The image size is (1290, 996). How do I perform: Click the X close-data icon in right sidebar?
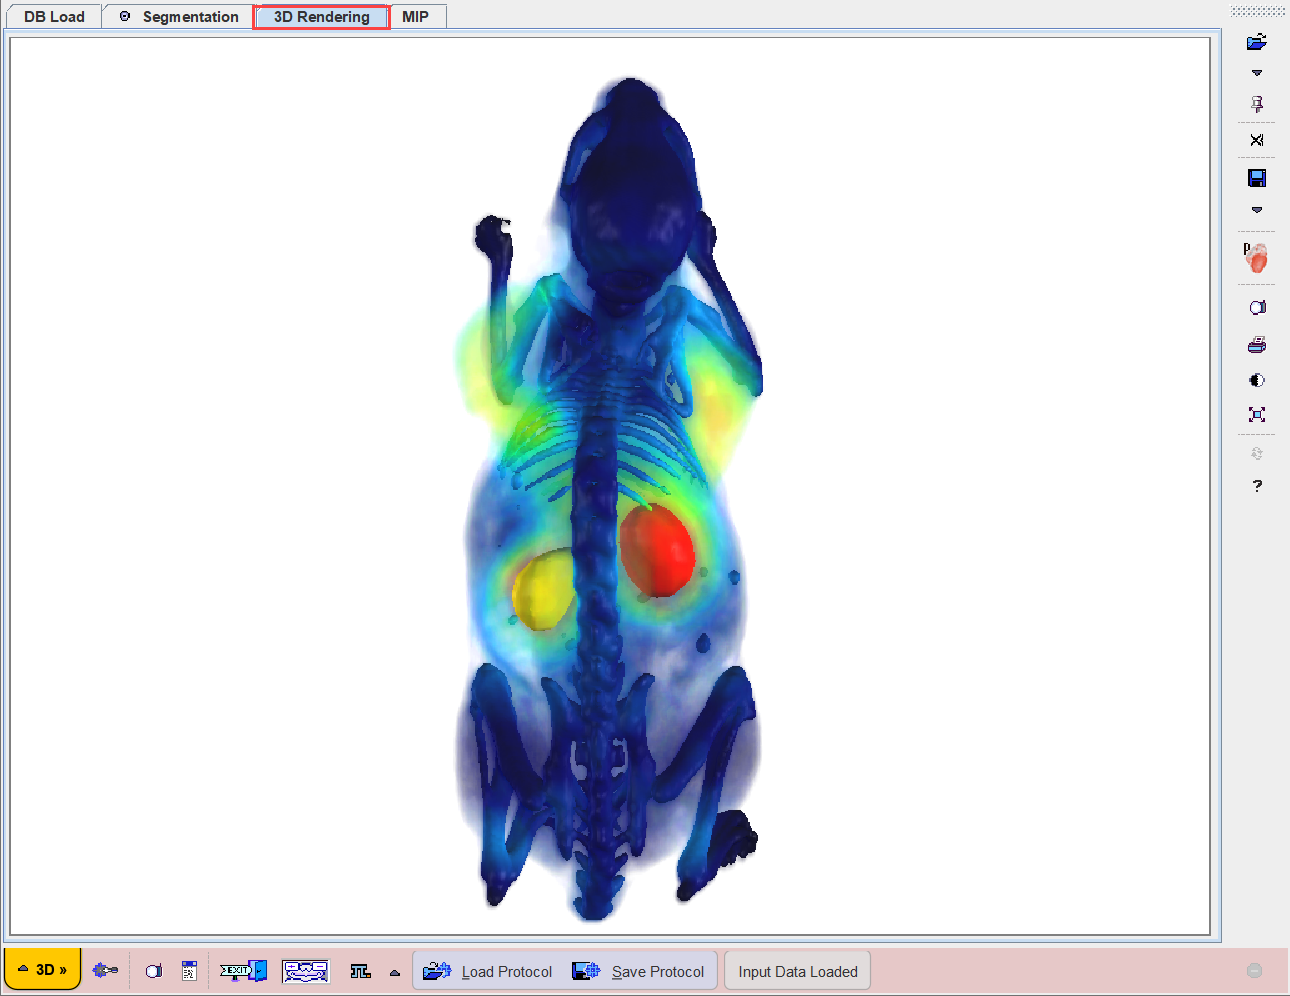(x=1257, y=140)
